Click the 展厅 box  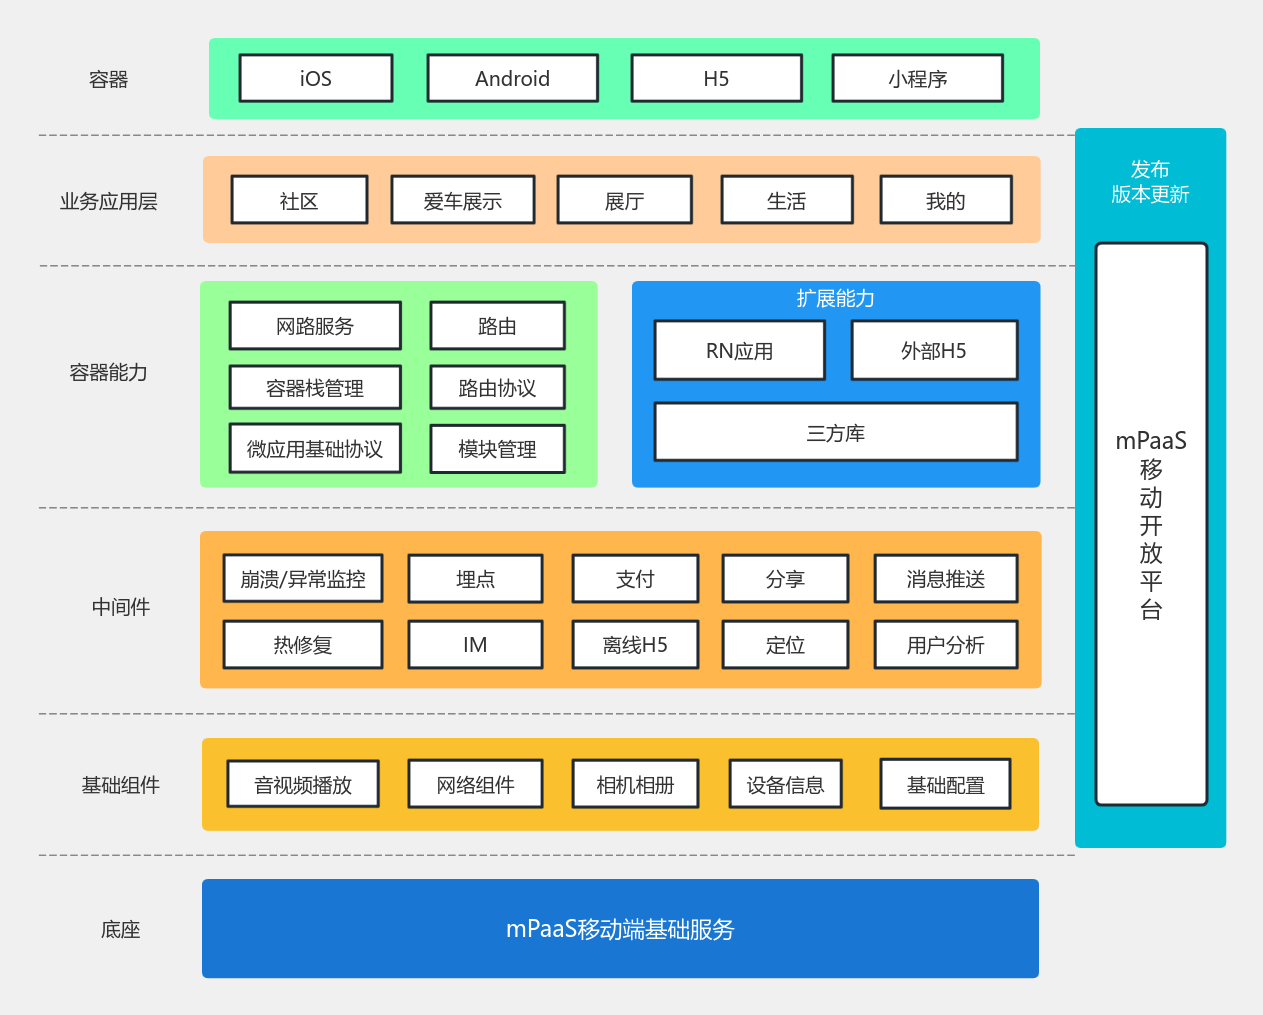tap(625, 200)
